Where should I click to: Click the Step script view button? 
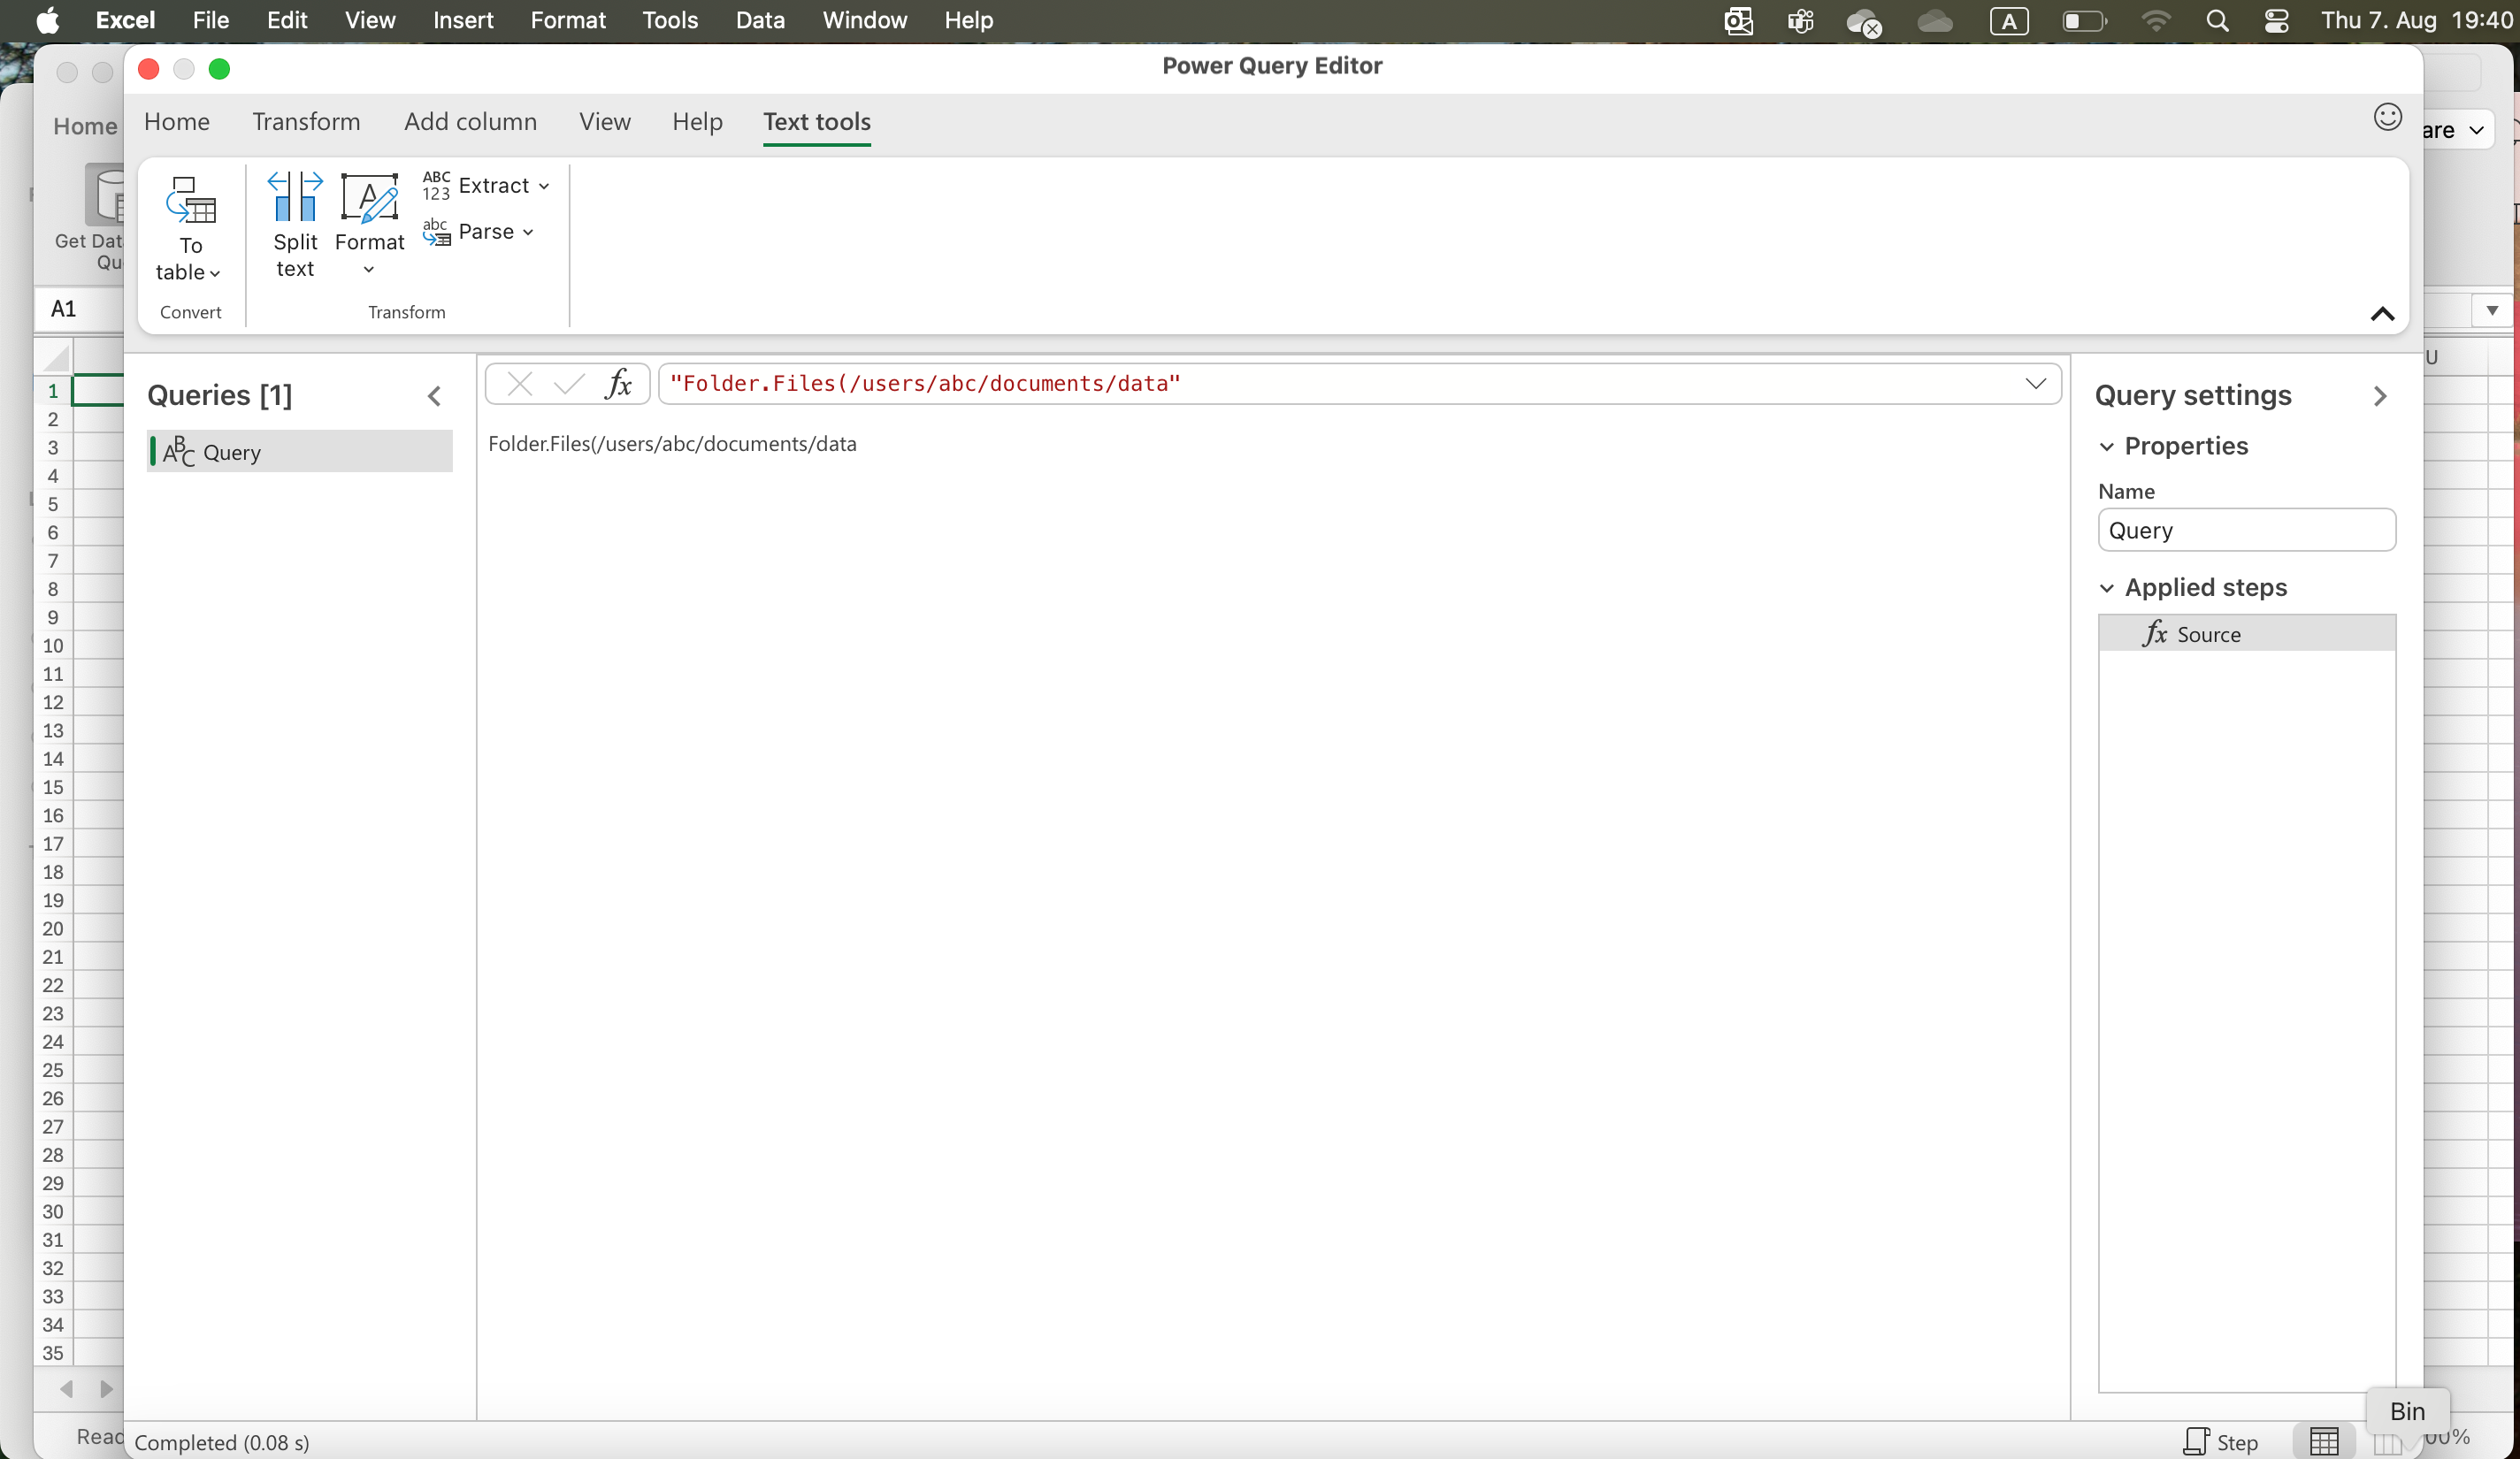(2220, 1441)
